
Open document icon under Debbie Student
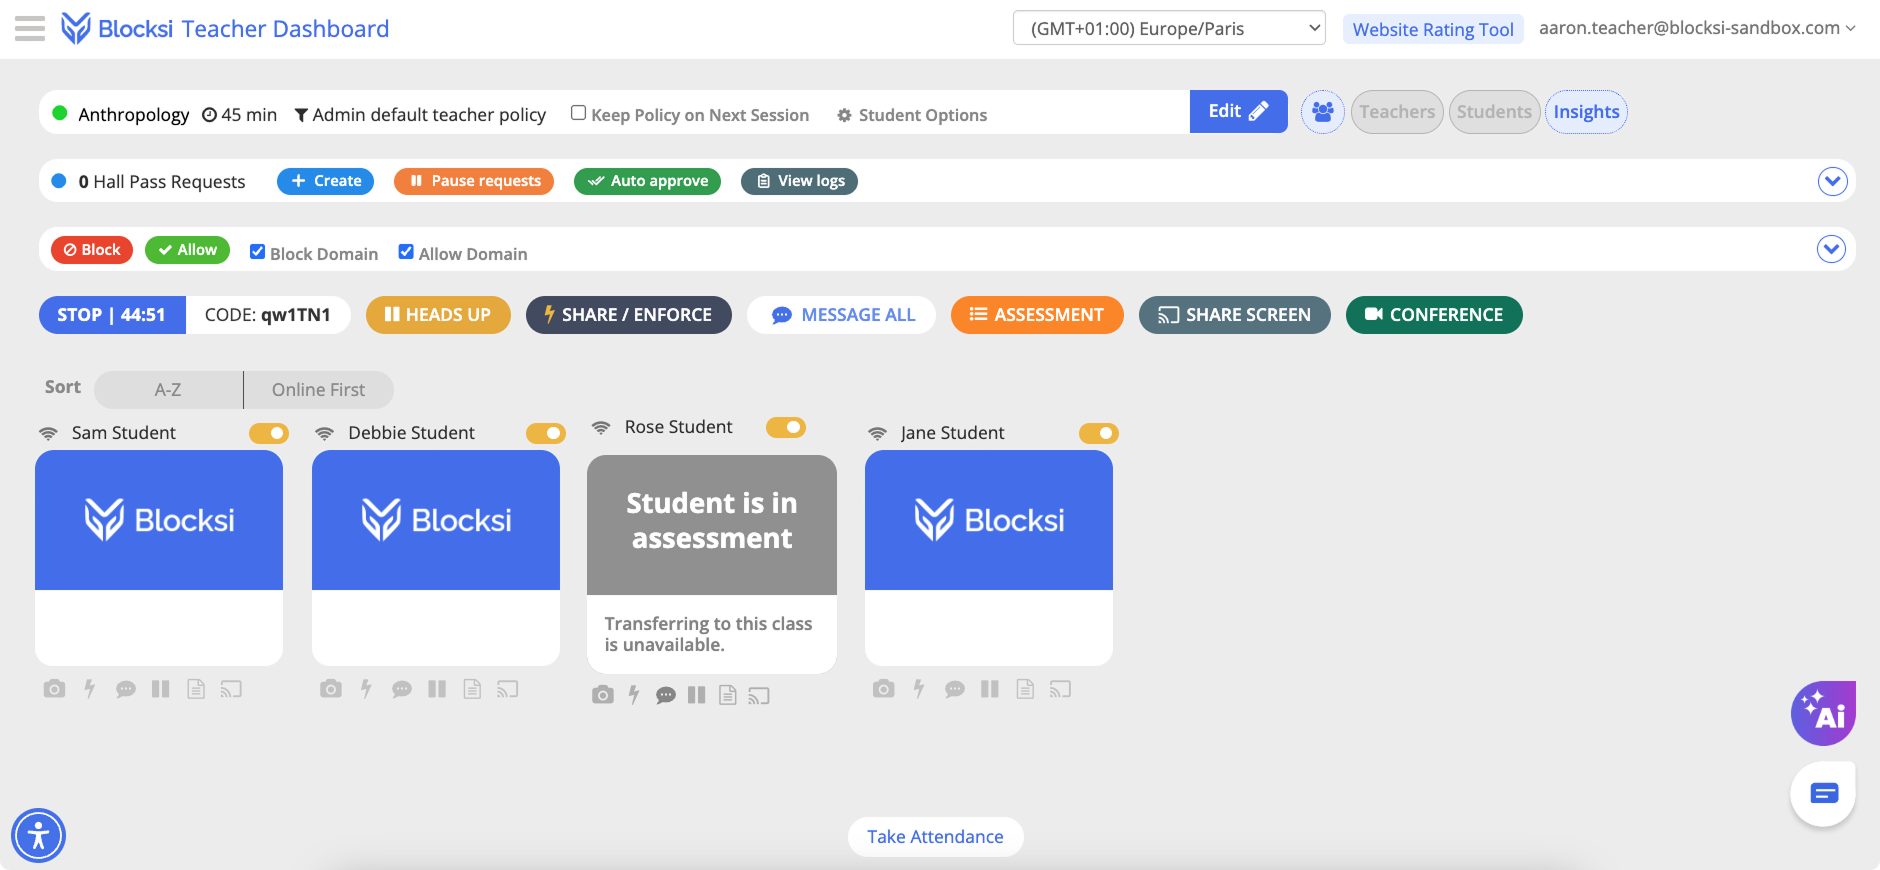(x=472, y=689)
